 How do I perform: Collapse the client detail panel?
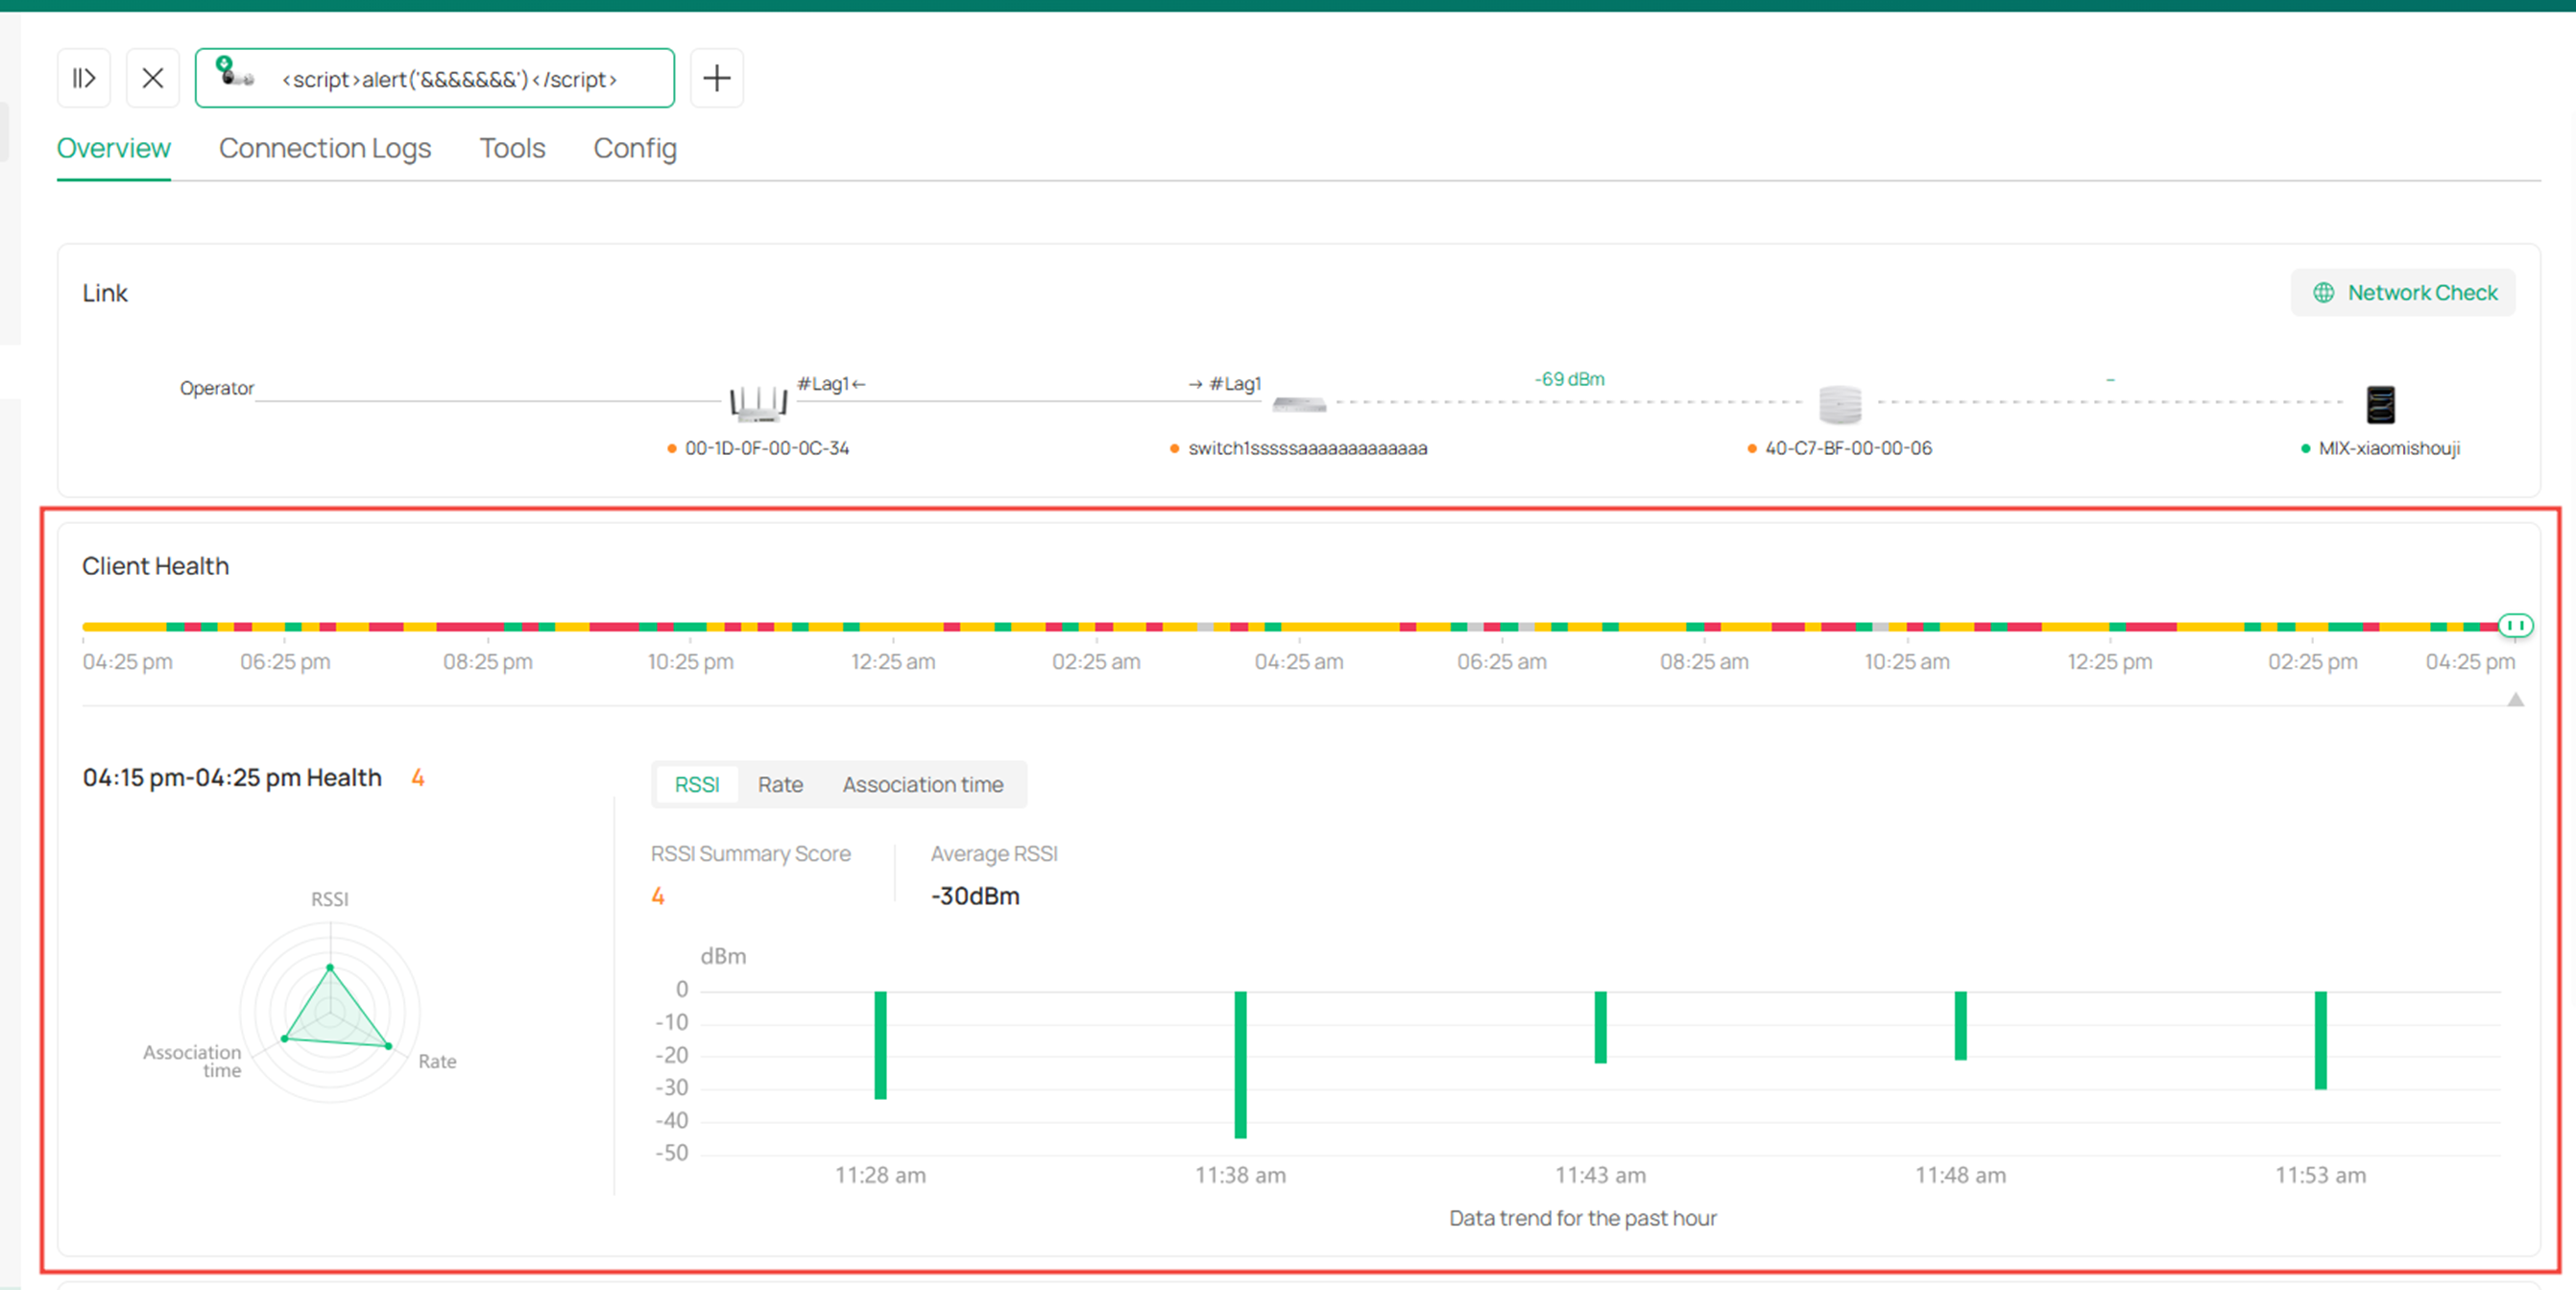[x=84, y=78]
